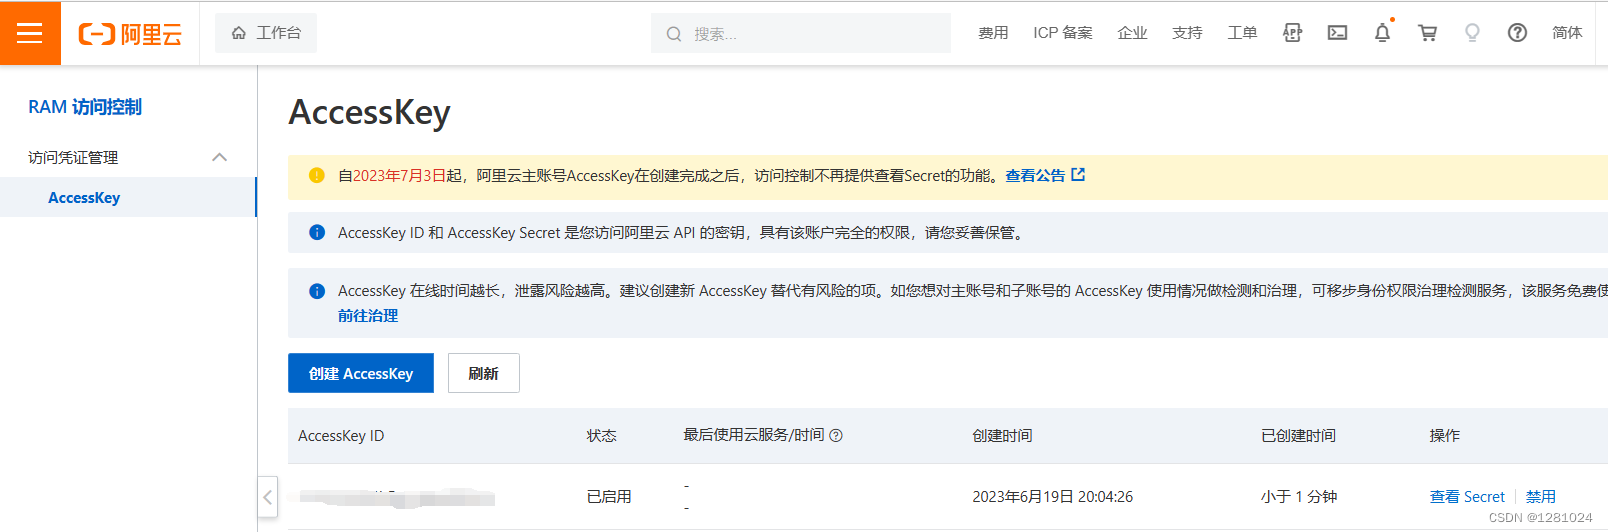The height and width of the screenshot is (532, 1608).
Task: Click the search magnifier icon
Action: point(674,34)
